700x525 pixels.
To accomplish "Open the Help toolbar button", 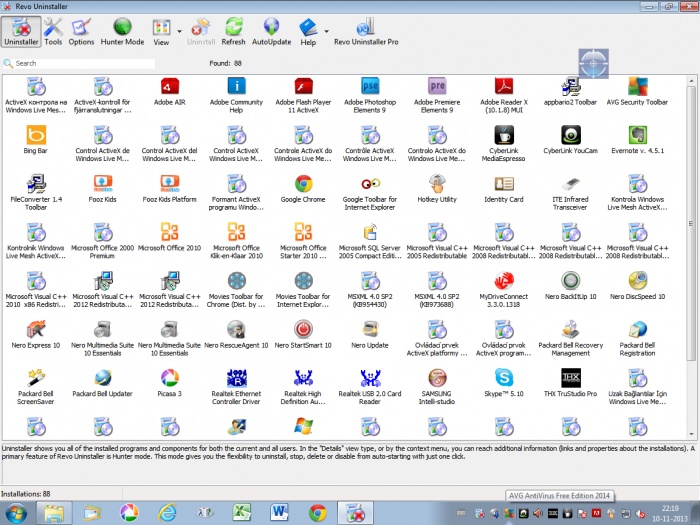I will (308, 32).
